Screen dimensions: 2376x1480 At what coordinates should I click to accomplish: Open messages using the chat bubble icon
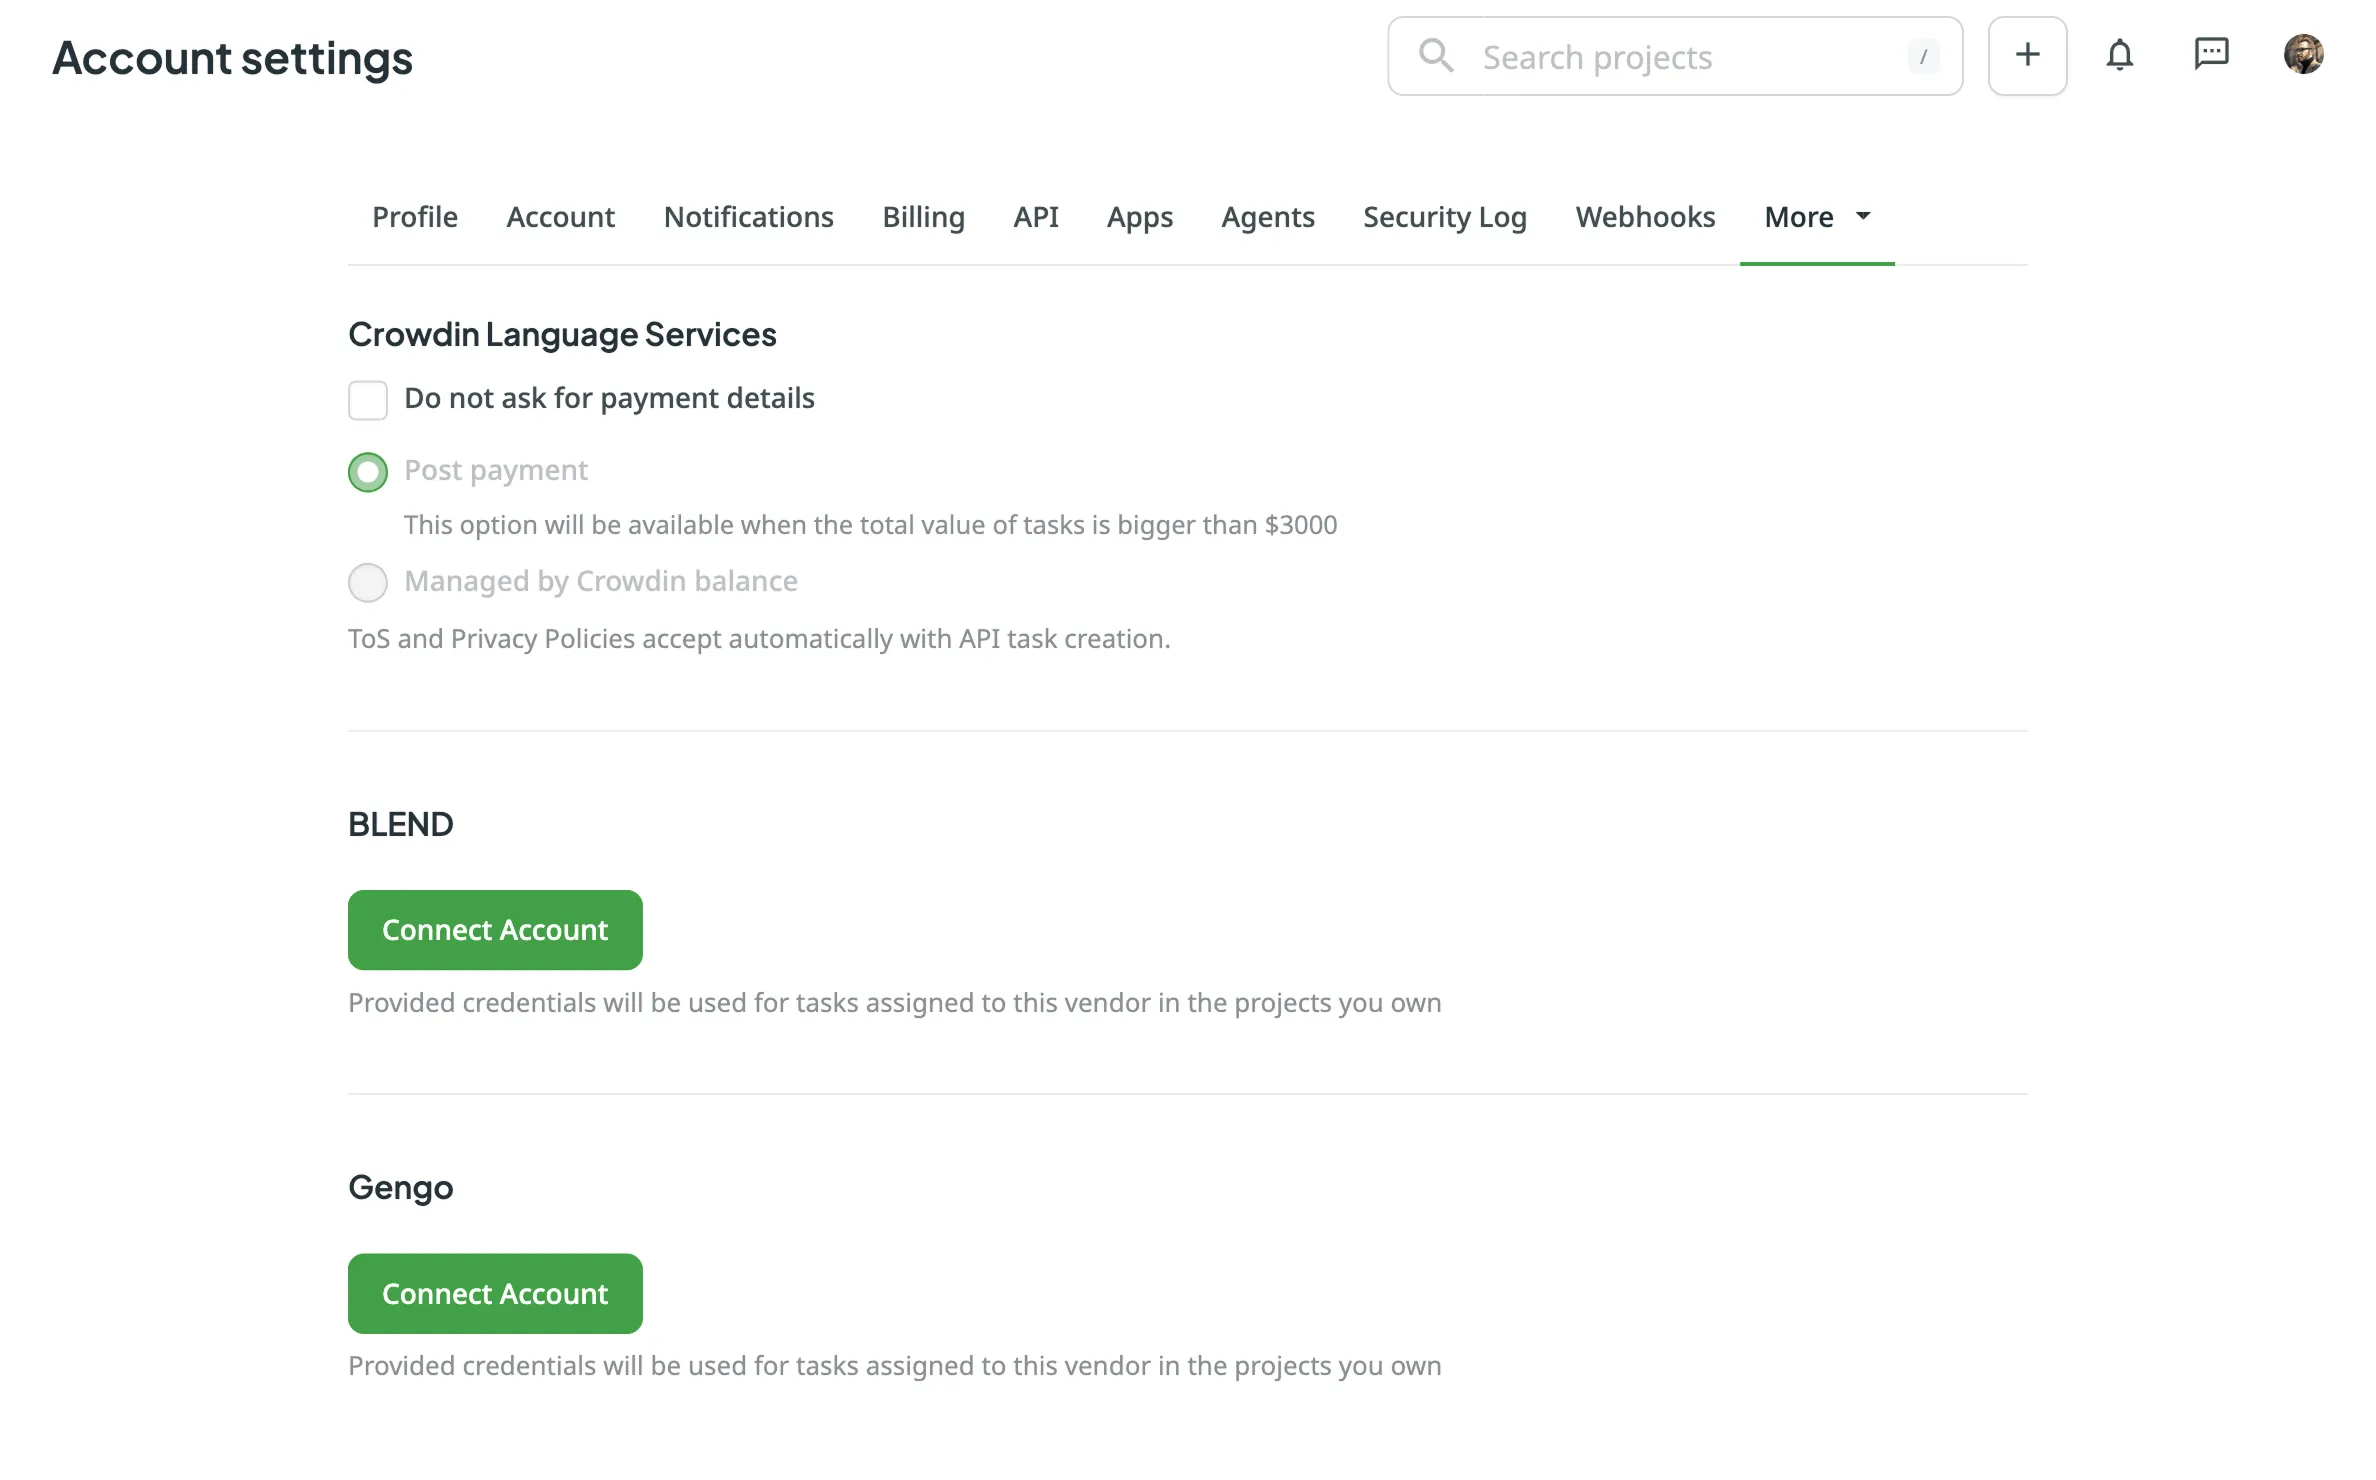(x=2212, y=55)
